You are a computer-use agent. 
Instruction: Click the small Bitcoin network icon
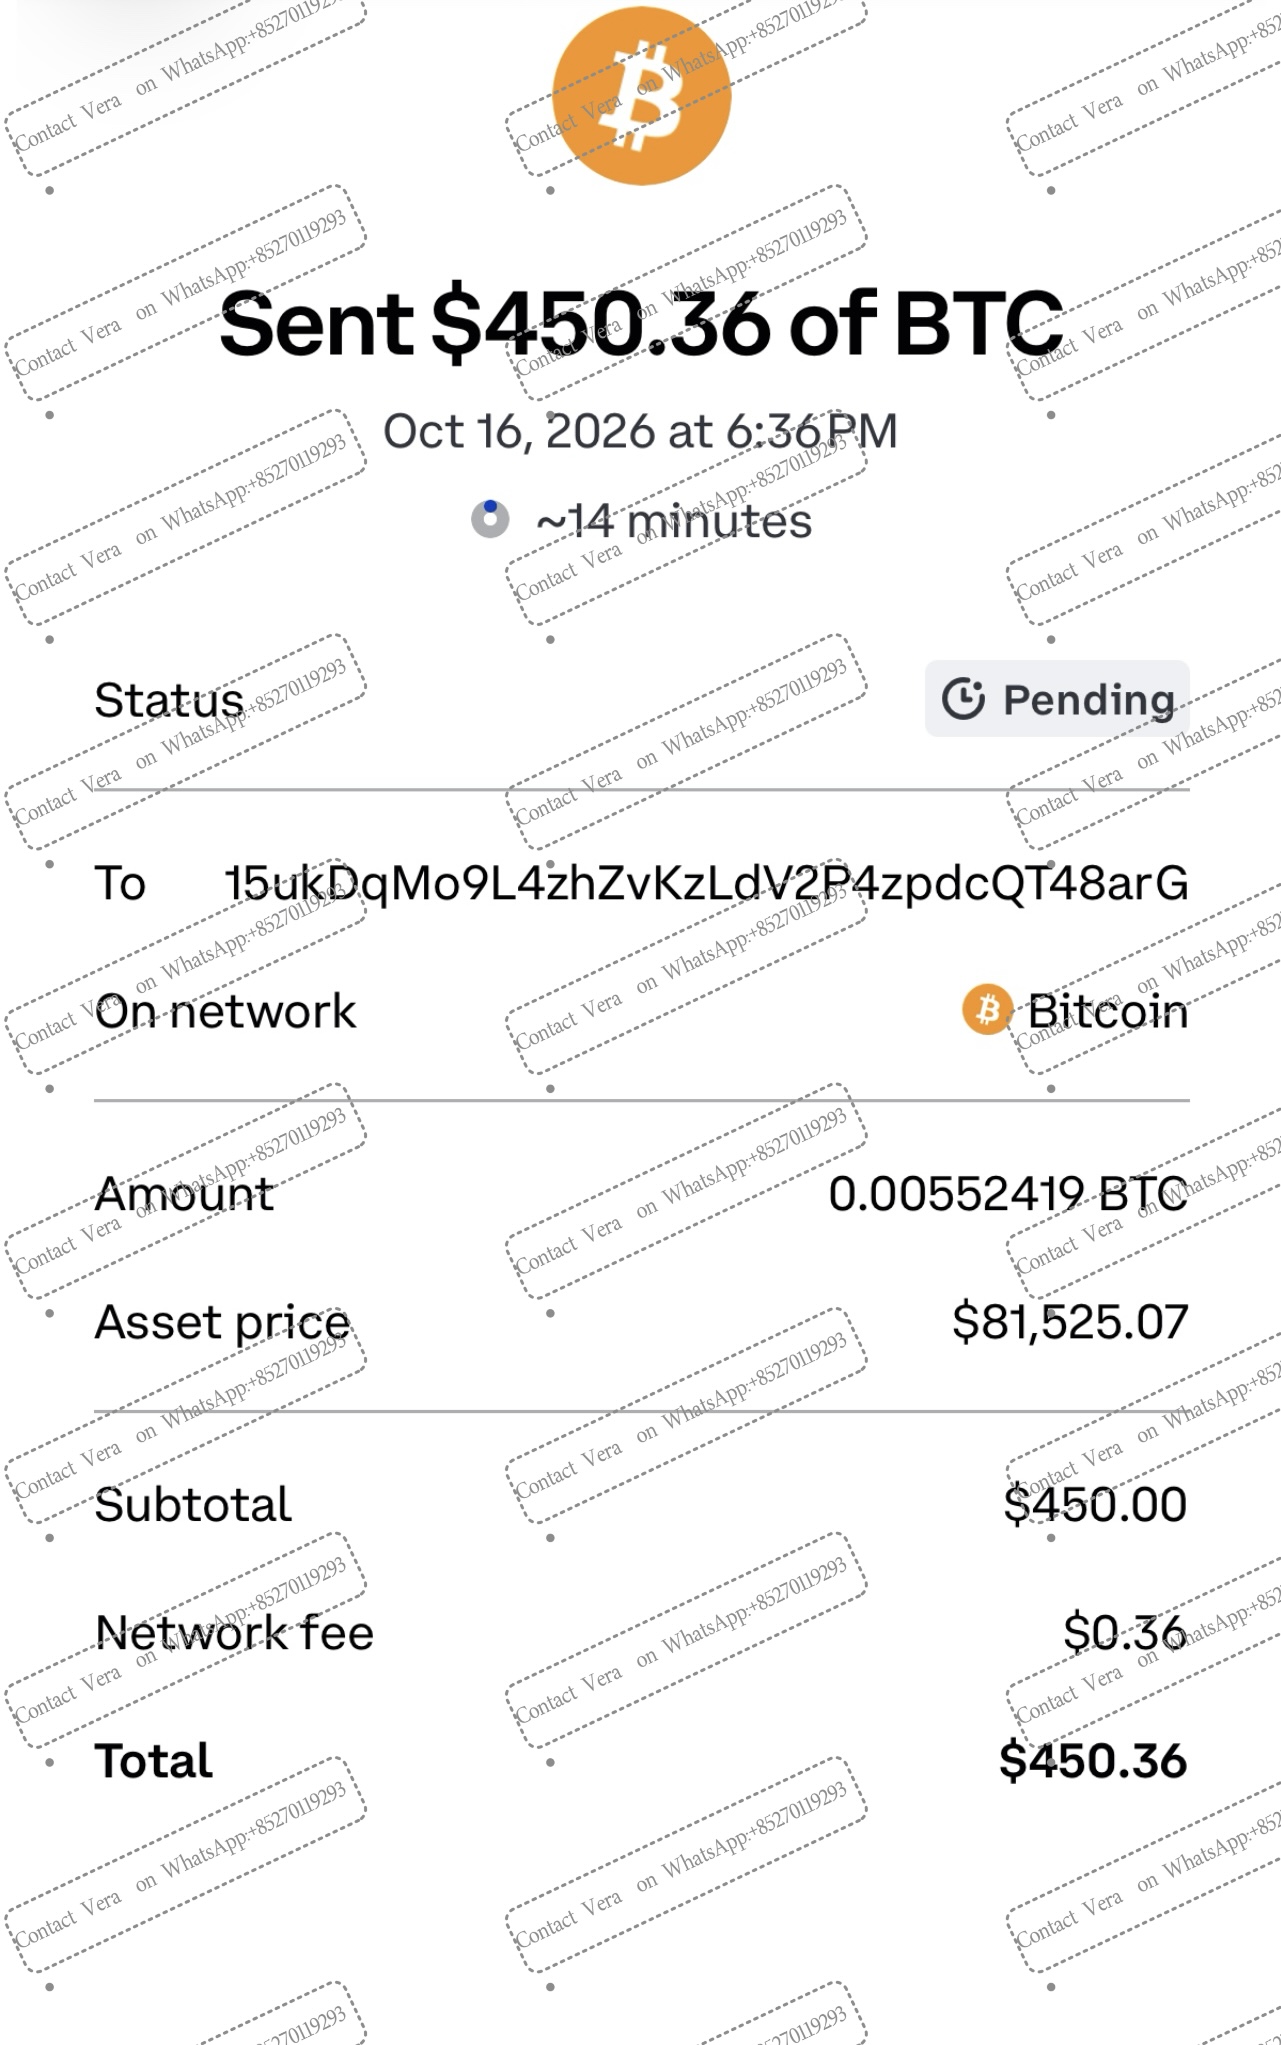(x=987, y=1010)
